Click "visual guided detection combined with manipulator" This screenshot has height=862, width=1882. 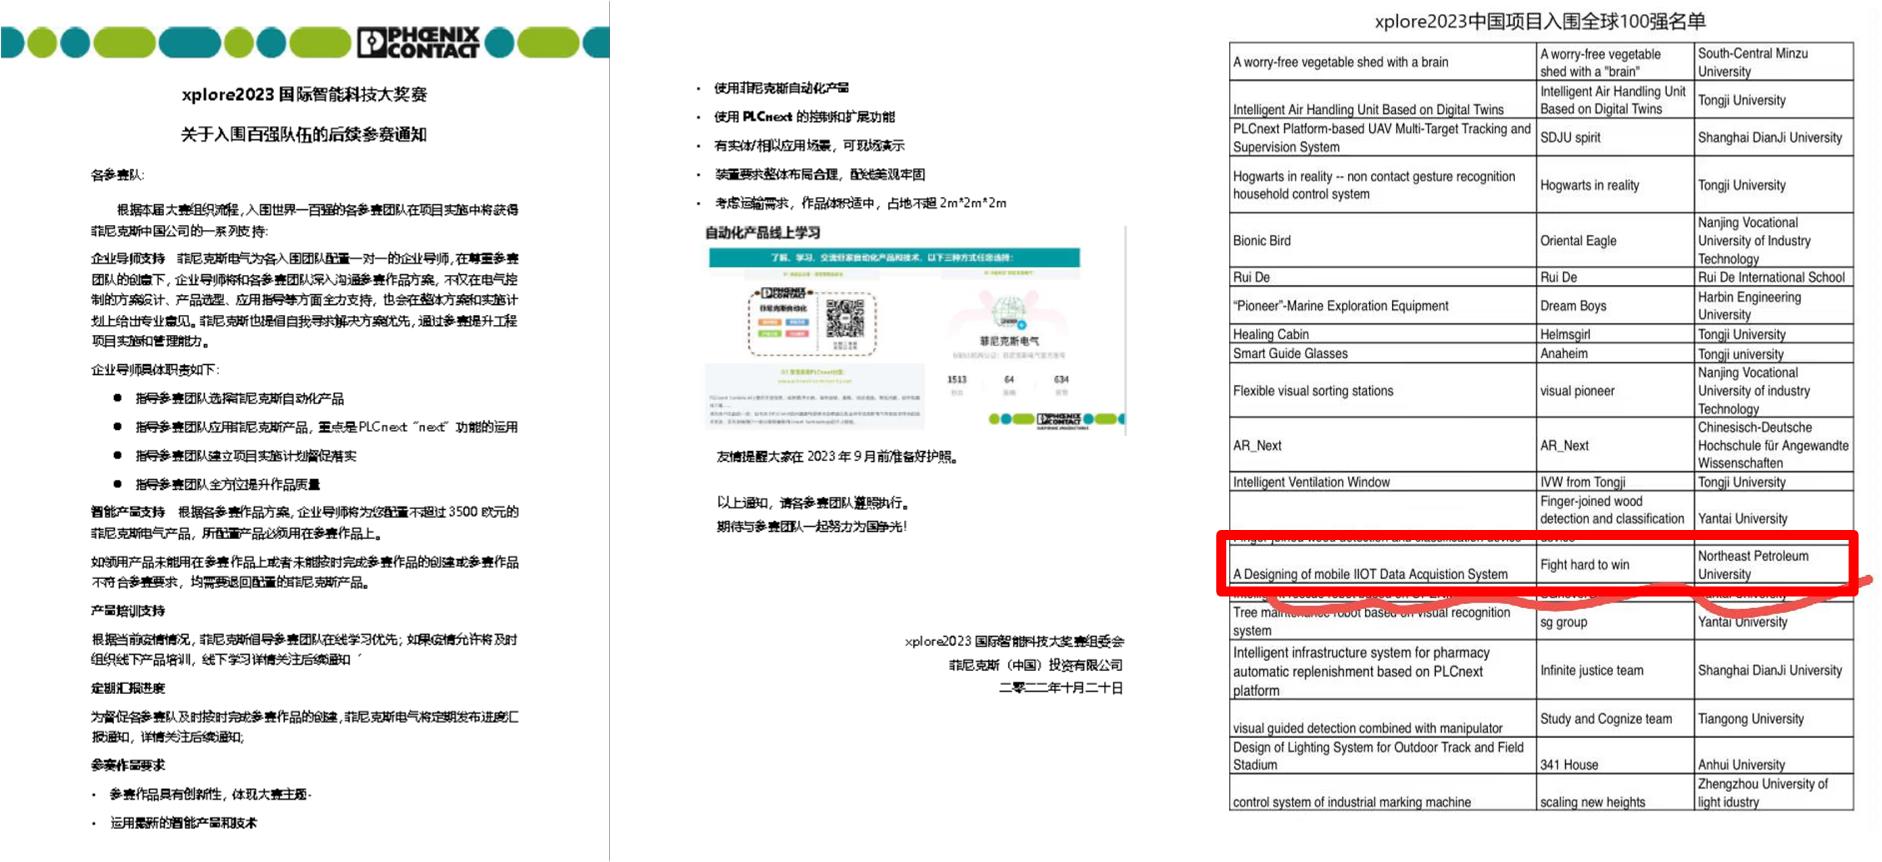(x=1383, y=719)
